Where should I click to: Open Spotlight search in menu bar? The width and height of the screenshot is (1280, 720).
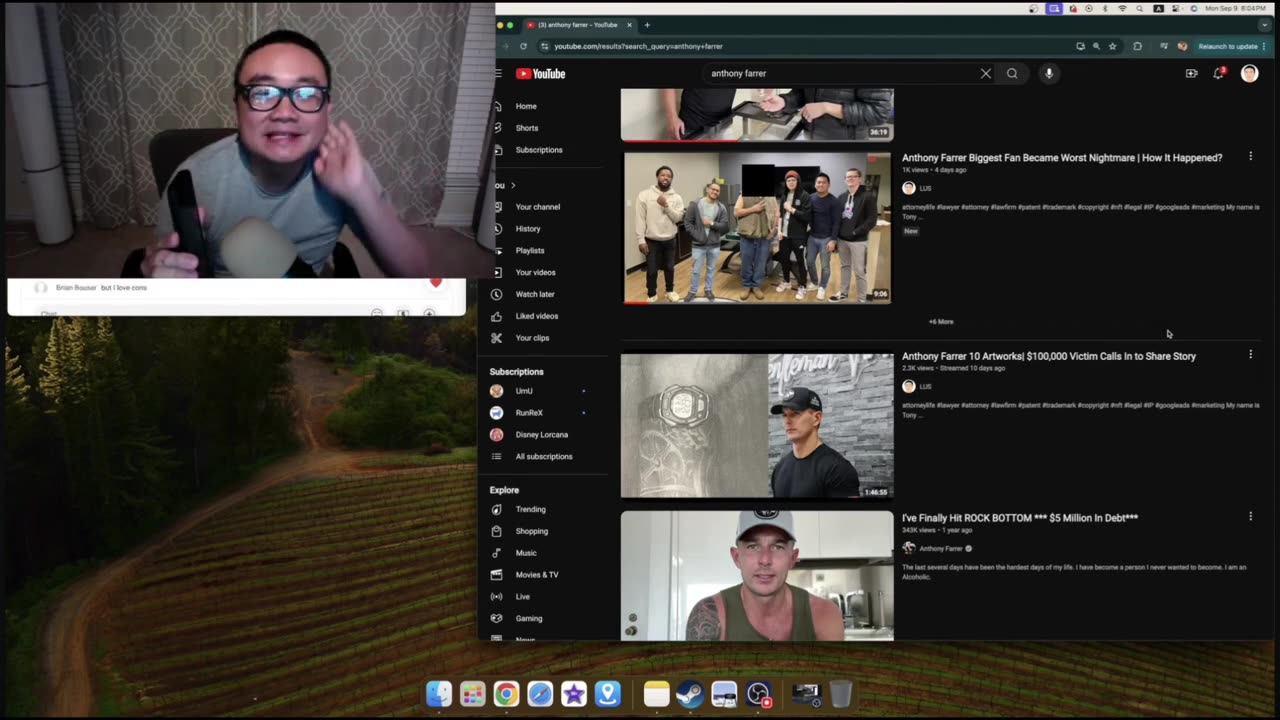1140,8
